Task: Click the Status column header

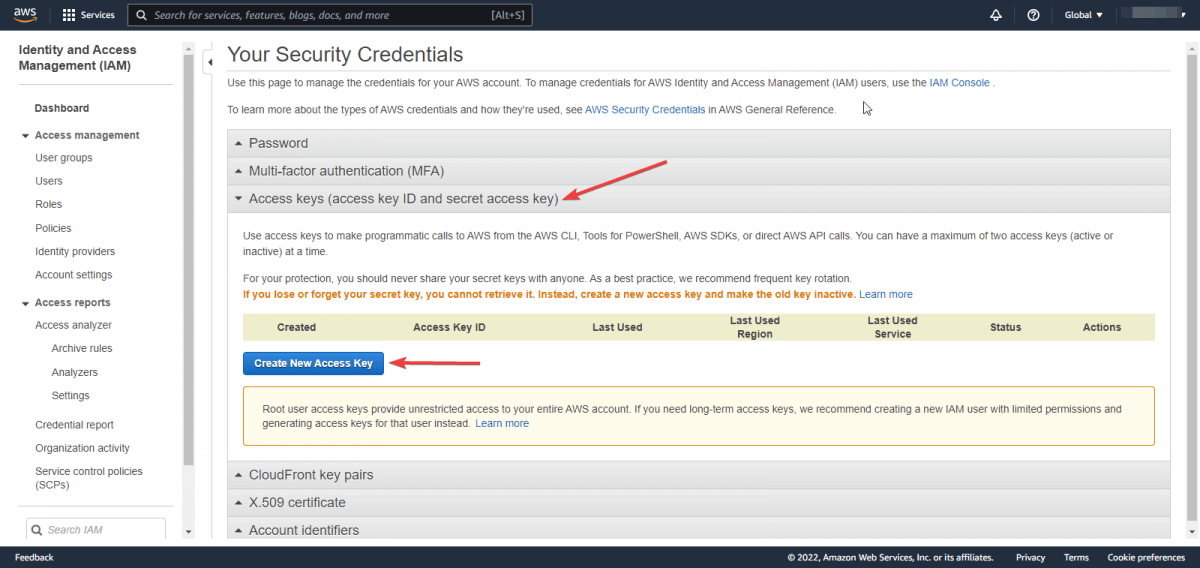Action: 1005,327
